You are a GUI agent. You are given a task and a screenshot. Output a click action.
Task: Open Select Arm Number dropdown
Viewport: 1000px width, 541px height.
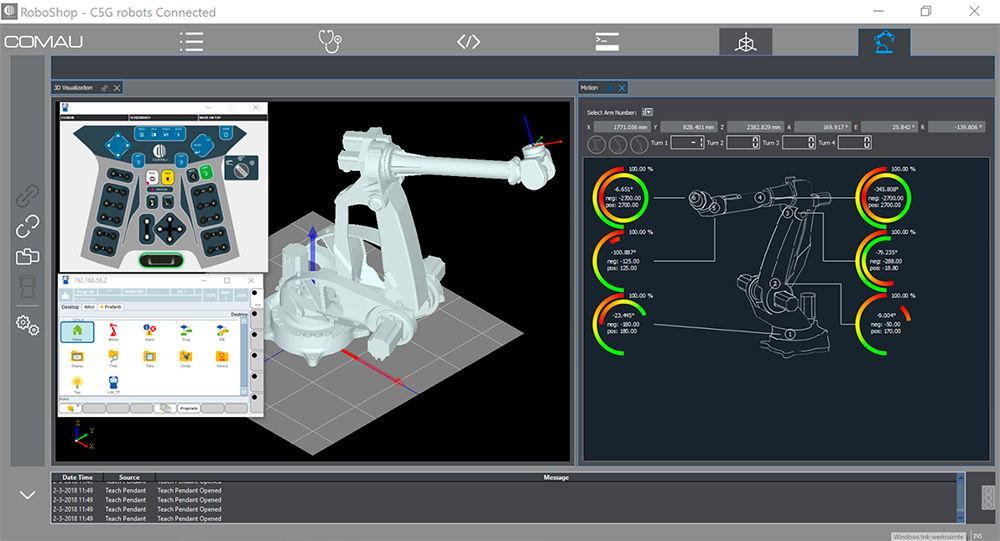tap(647, 112)
